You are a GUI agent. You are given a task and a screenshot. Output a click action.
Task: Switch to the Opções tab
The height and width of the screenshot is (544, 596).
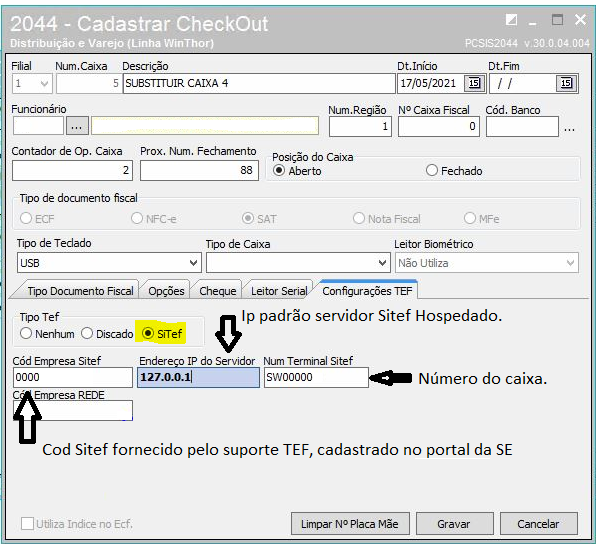[166, 291]
